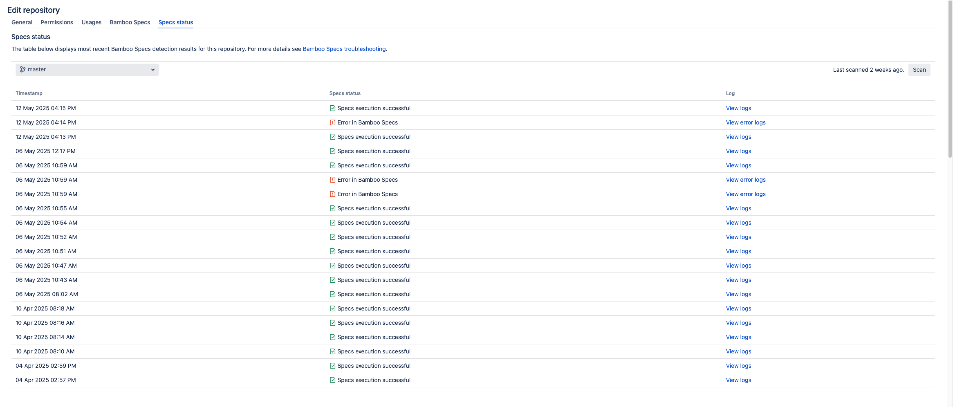The width and height of the screenshot is (953, 407).
Task: View logs for 06 May 10:51 AM
Action: pos(738,251)
